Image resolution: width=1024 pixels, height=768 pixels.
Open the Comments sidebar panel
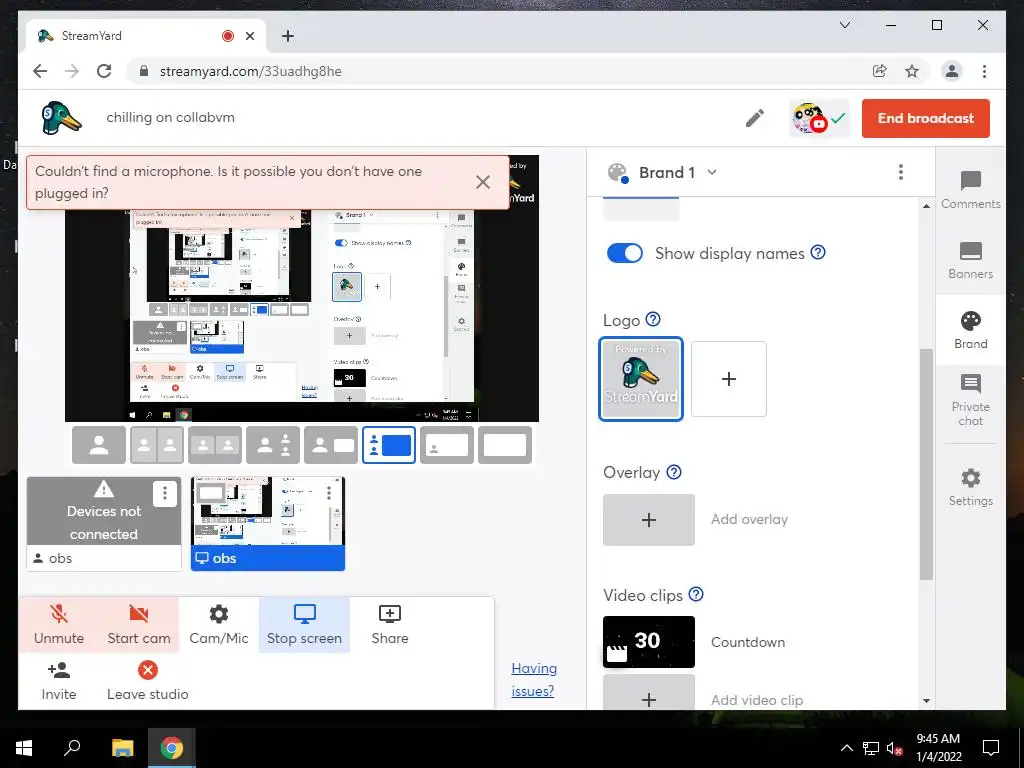[970, 190]
